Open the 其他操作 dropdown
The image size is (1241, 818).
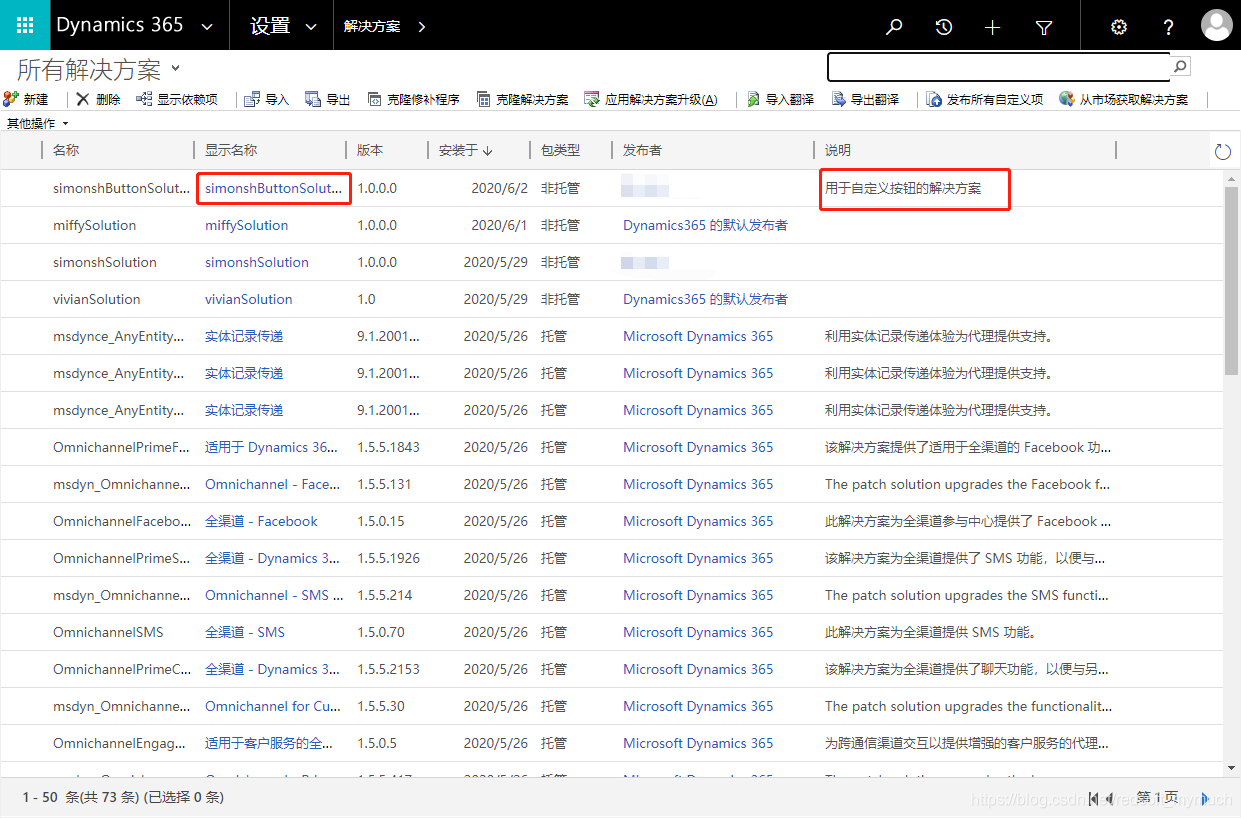point(38,123)
